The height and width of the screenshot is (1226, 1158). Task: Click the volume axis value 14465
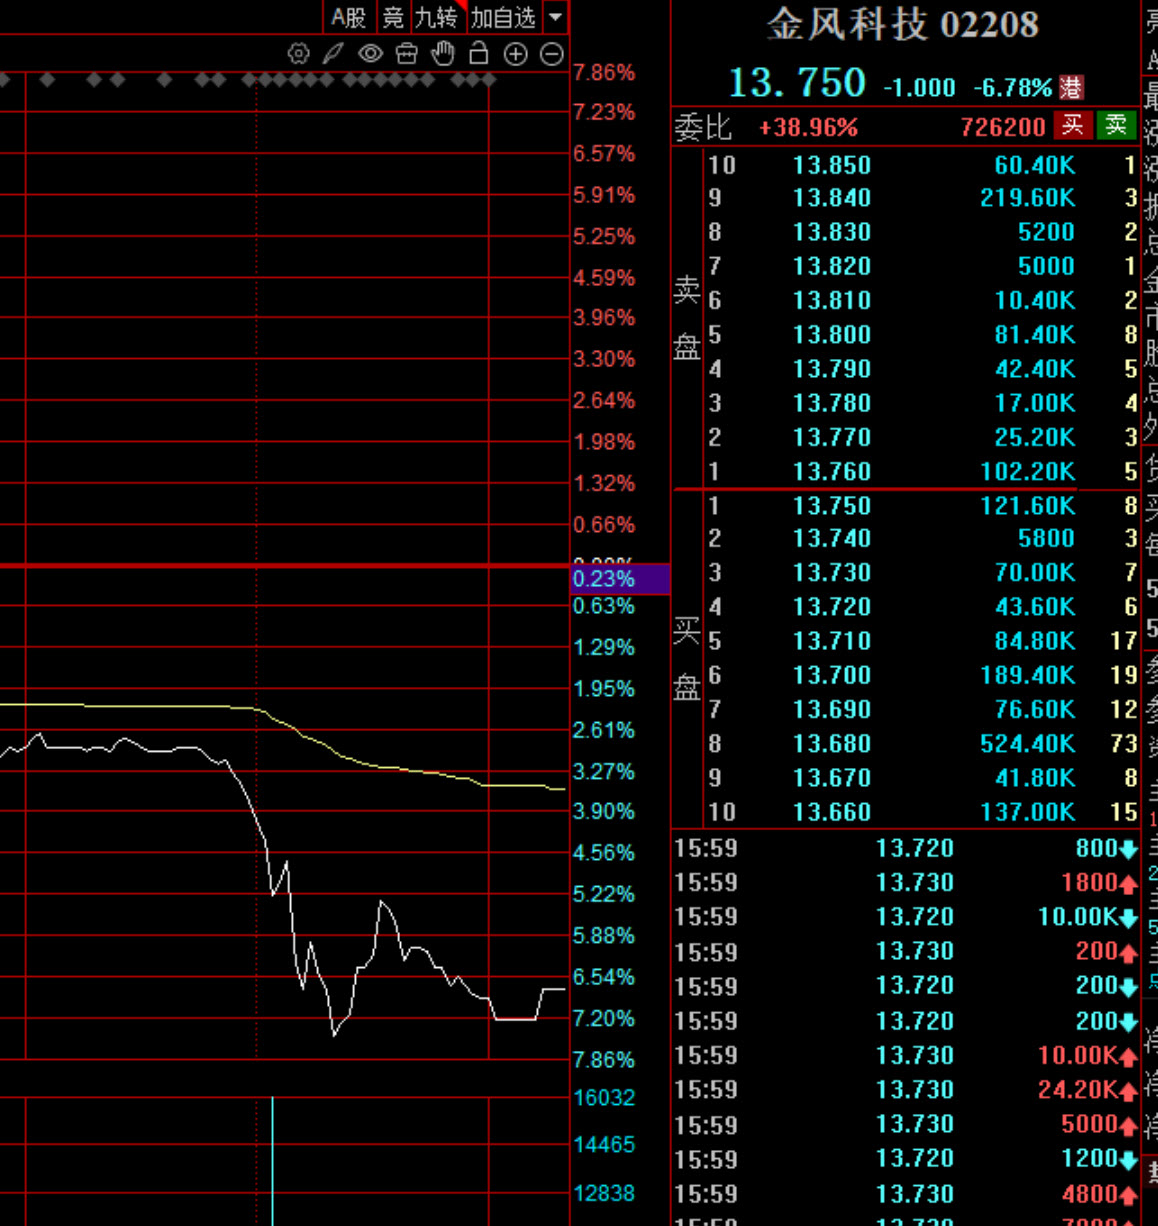604,1144
